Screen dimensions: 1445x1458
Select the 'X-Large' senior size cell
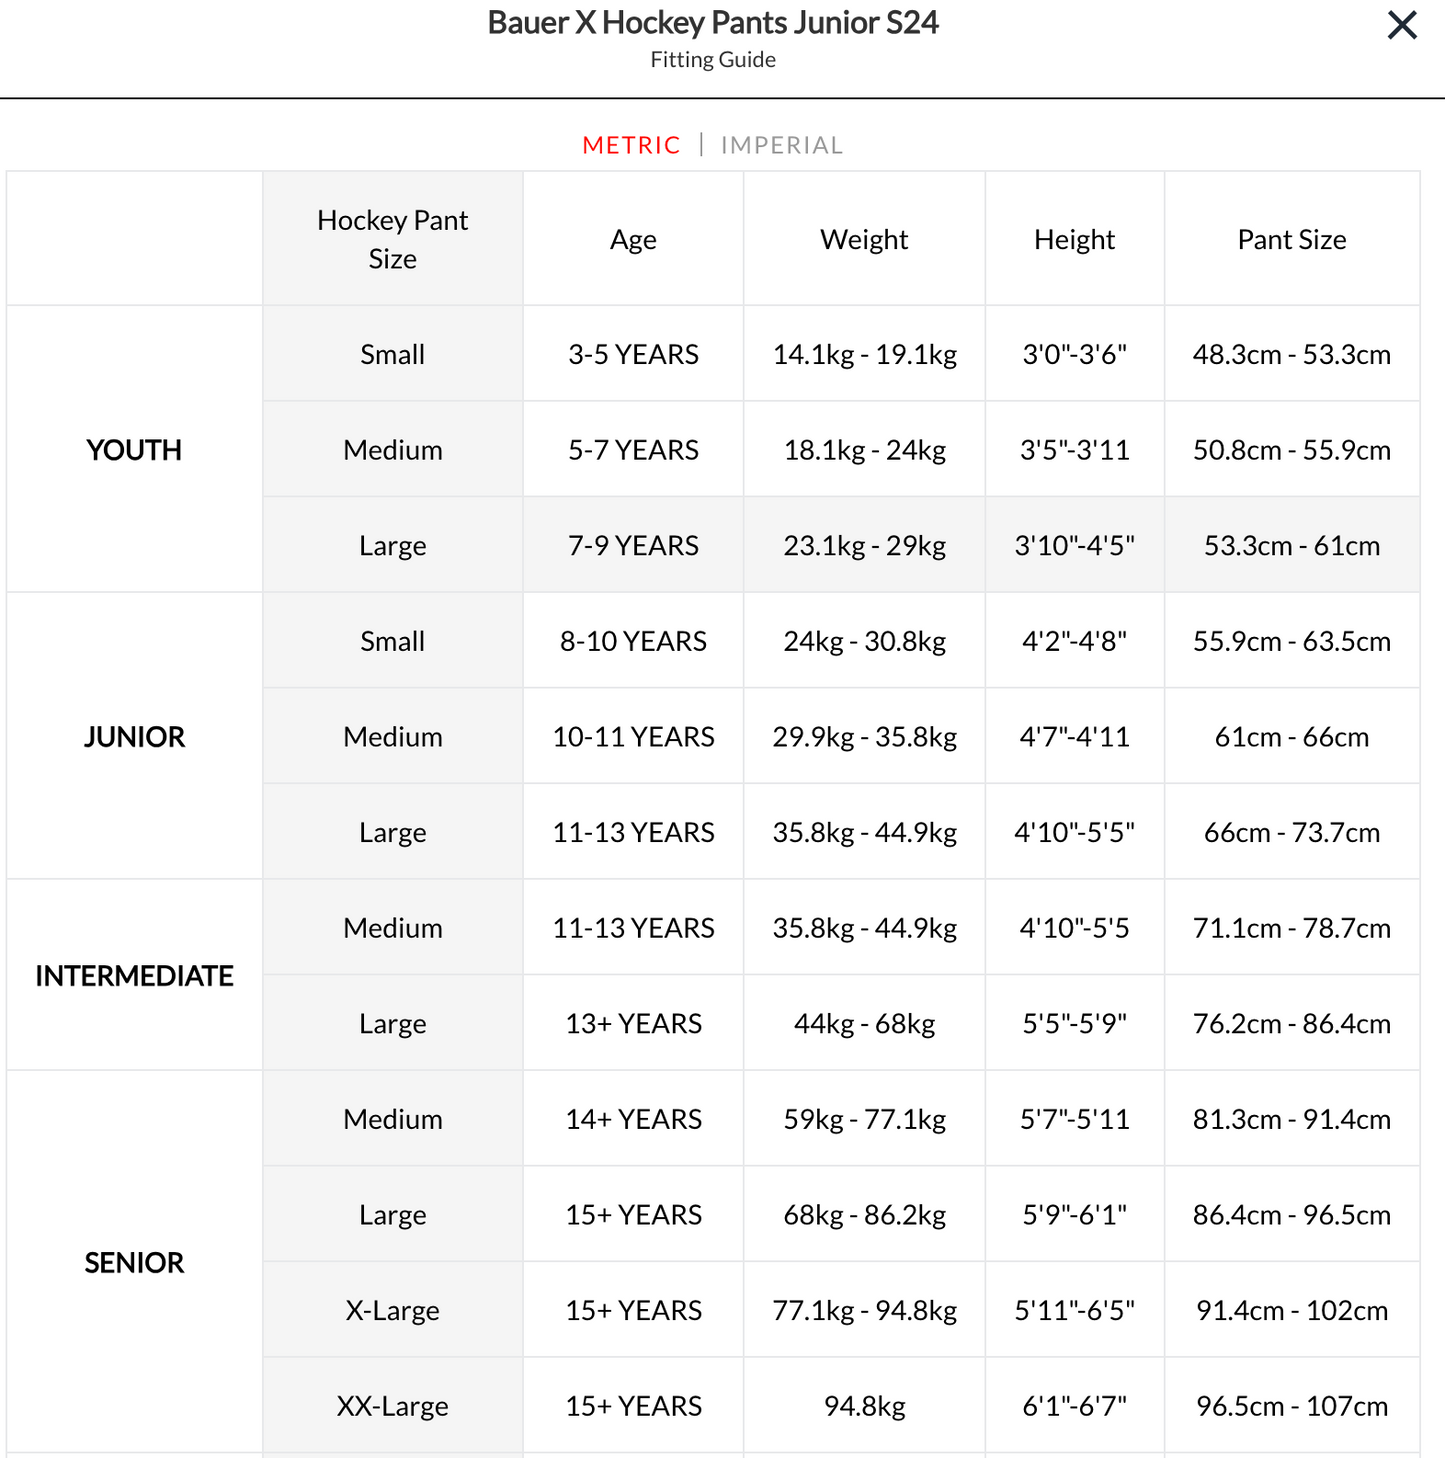[x=393, y=1310]
